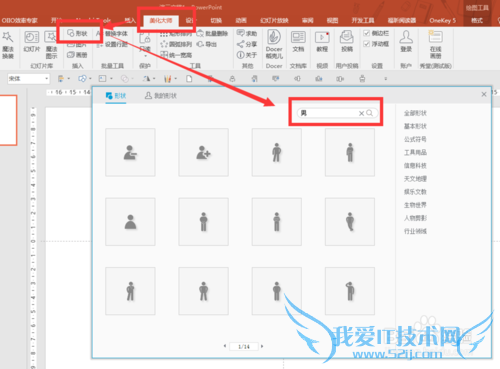Filter by 基本形状 category

[415, 126]
